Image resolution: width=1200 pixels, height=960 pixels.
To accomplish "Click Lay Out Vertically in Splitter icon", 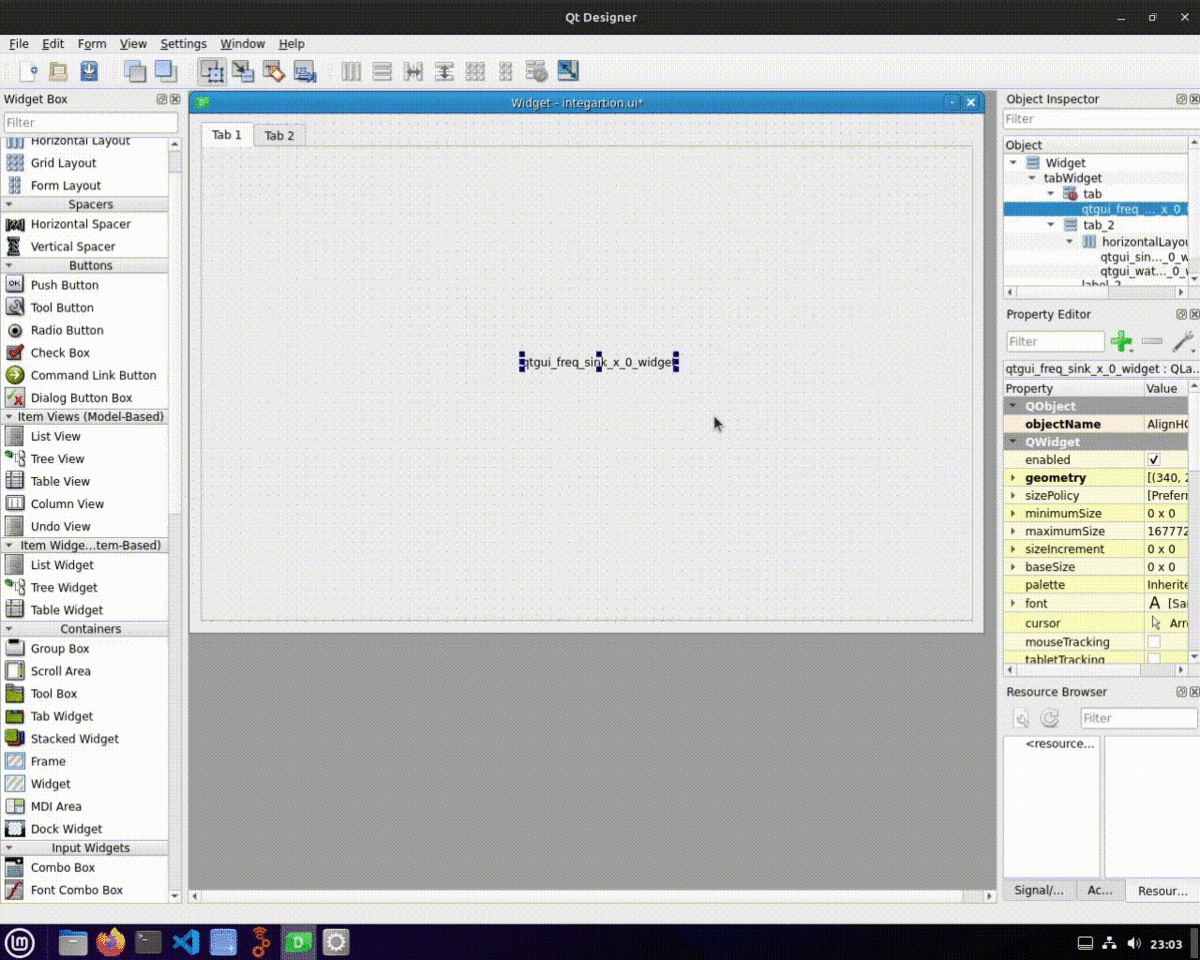I will (x=444, y=71).
